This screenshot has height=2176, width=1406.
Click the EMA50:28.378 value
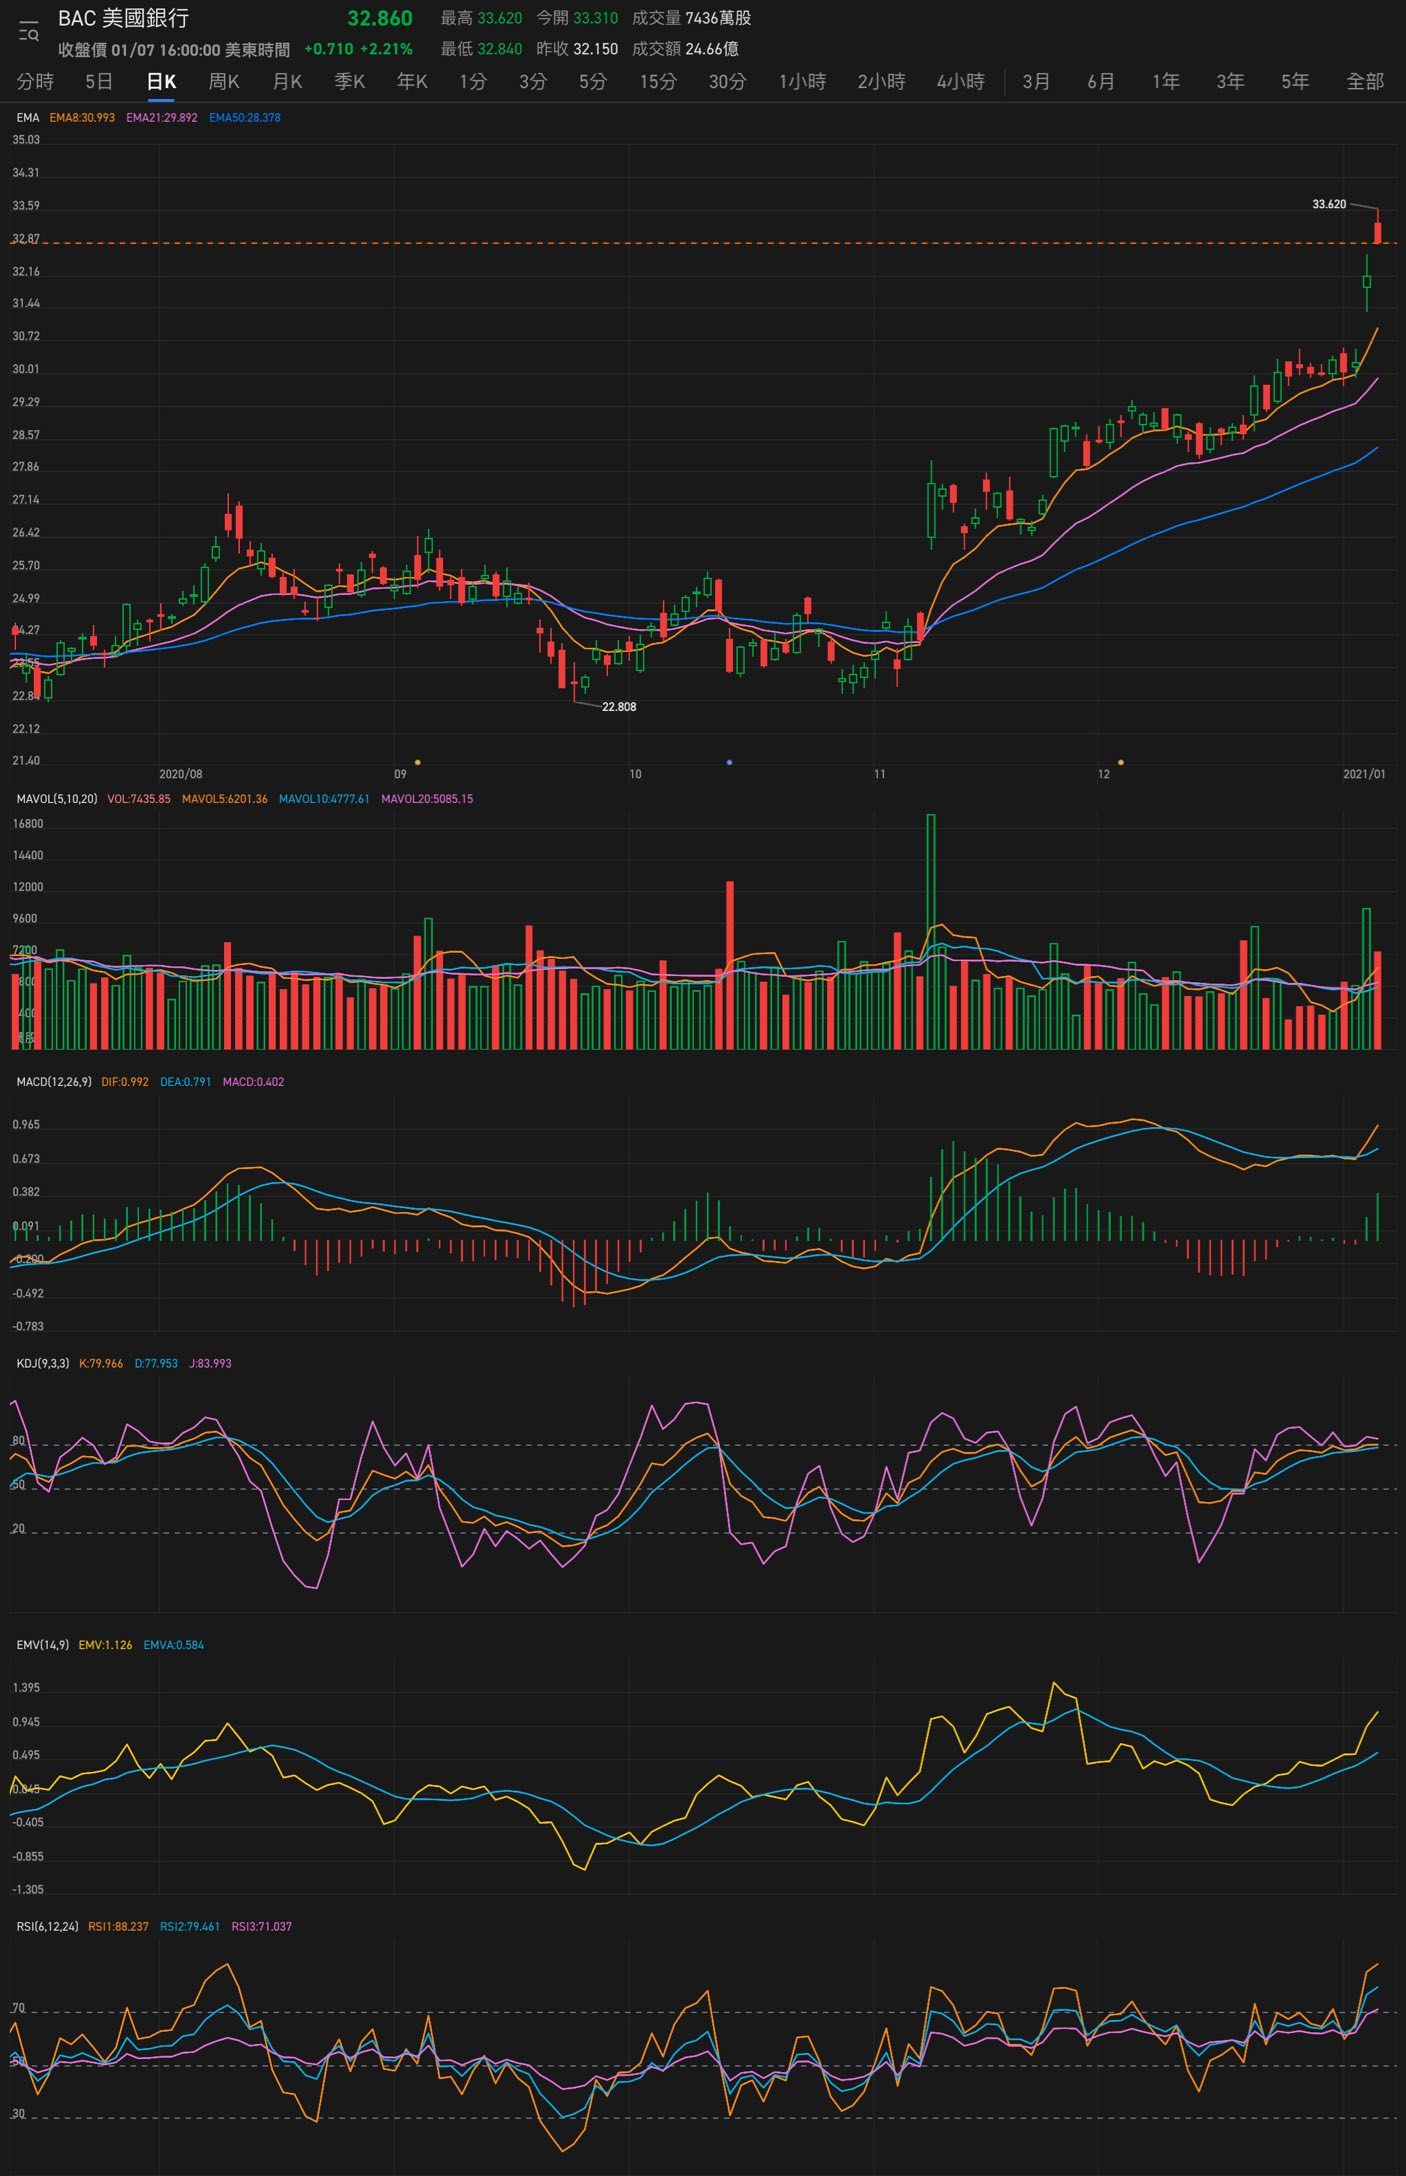[245, 118]
